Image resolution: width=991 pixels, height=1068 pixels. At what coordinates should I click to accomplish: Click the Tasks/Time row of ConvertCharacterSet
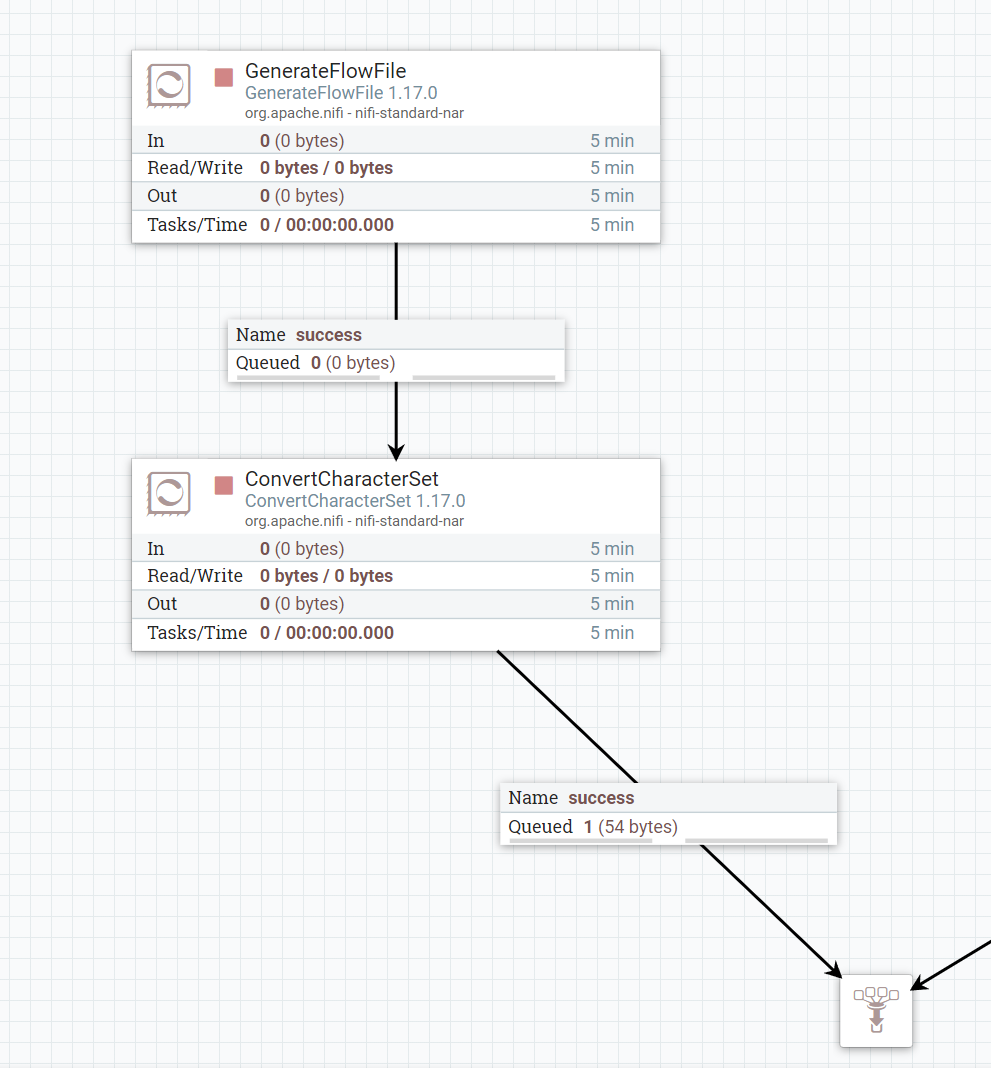[396, 633]
